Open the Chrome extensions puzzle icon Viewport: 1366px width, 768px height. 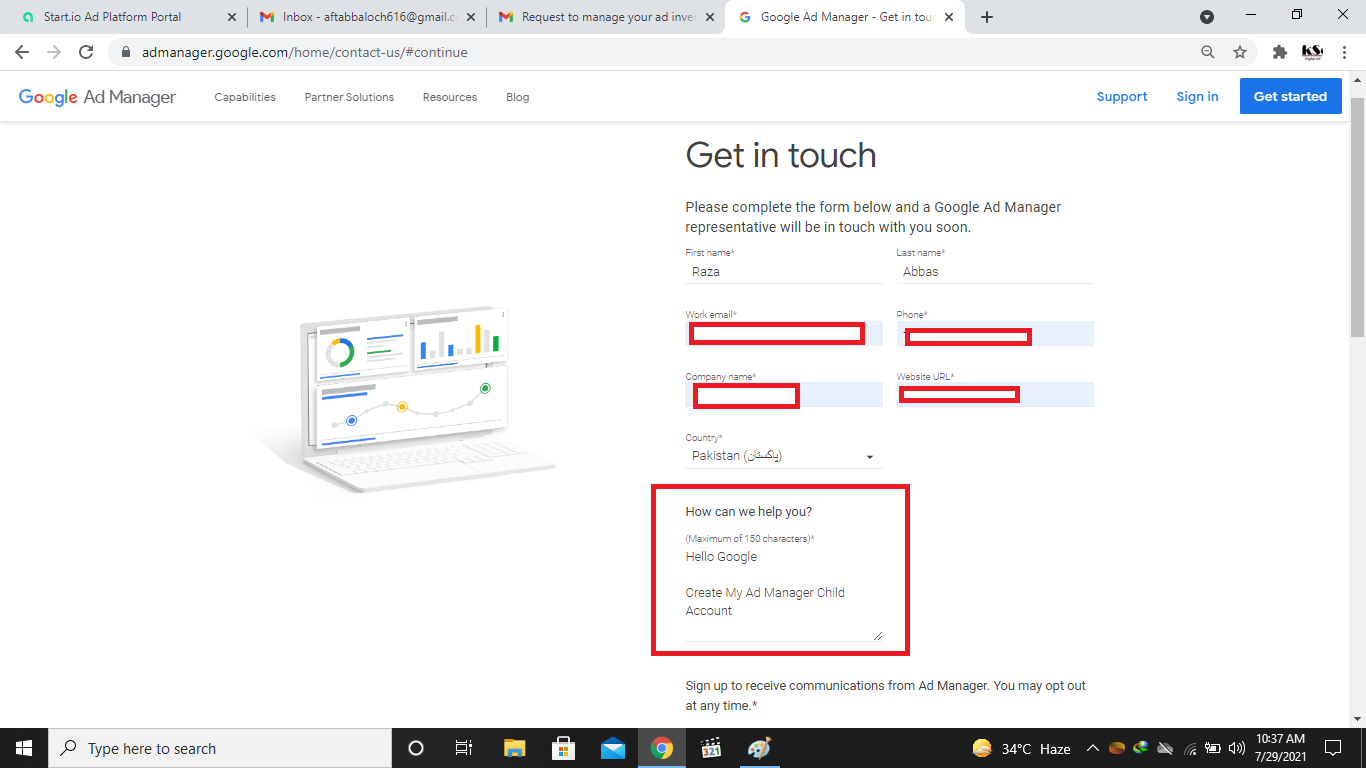(1279, 52)
